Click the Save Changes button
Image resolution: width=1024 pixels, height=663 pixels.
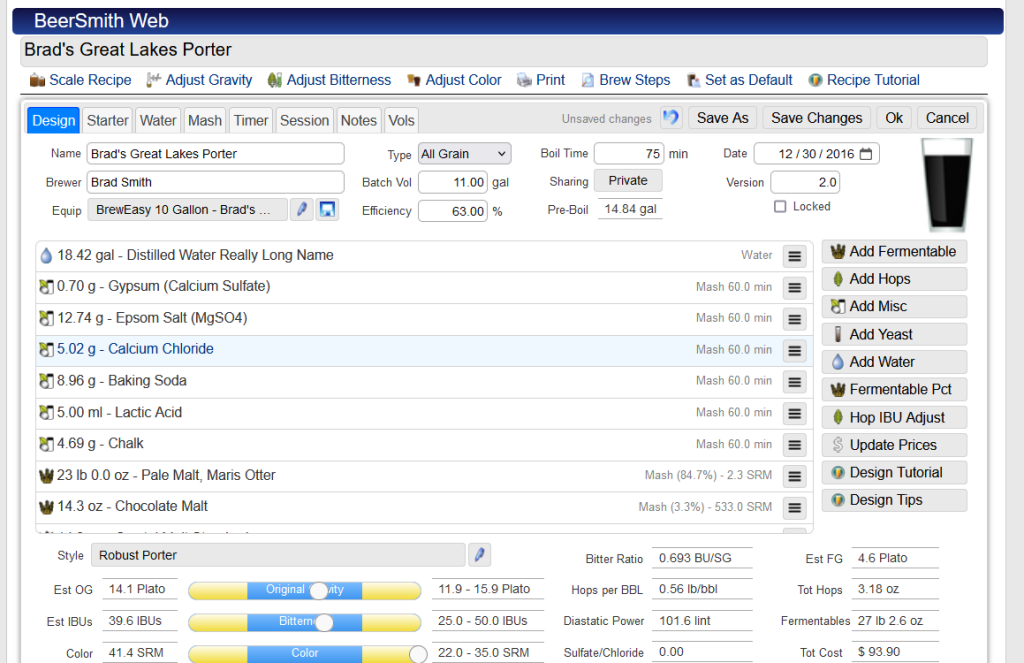(x=816, y=118)
